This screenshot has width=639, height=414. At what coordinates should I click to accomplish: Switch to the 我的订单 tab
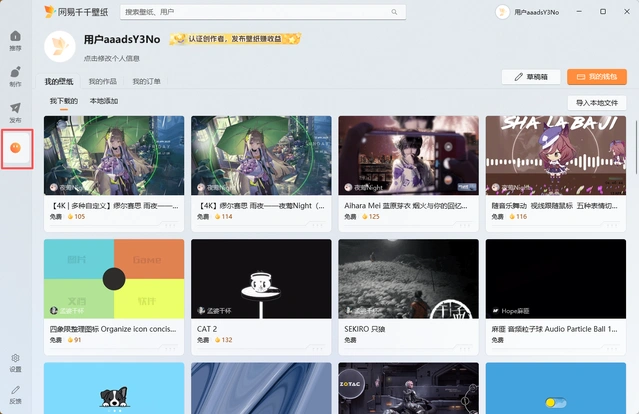pyautogui.click(x=145, y=81)
